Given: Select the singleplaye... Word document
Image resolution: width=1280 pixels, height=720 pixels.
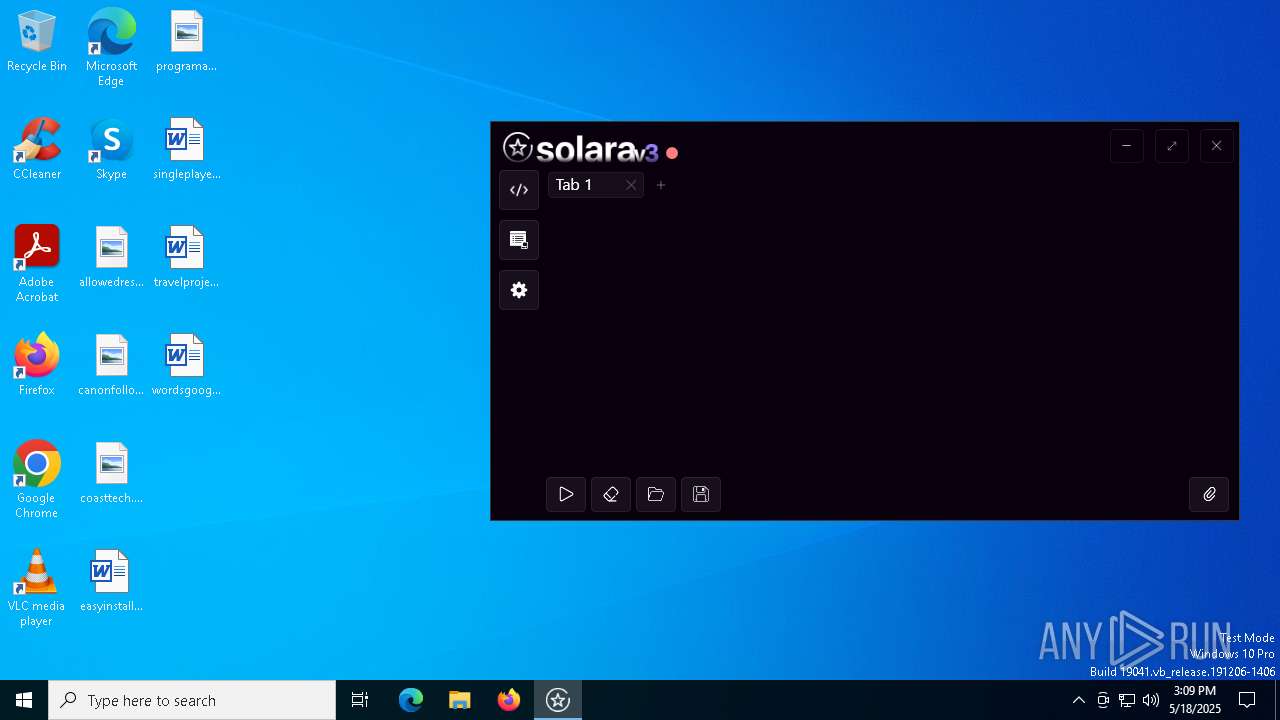Looking at the screenshot, I should coord(186,150).
